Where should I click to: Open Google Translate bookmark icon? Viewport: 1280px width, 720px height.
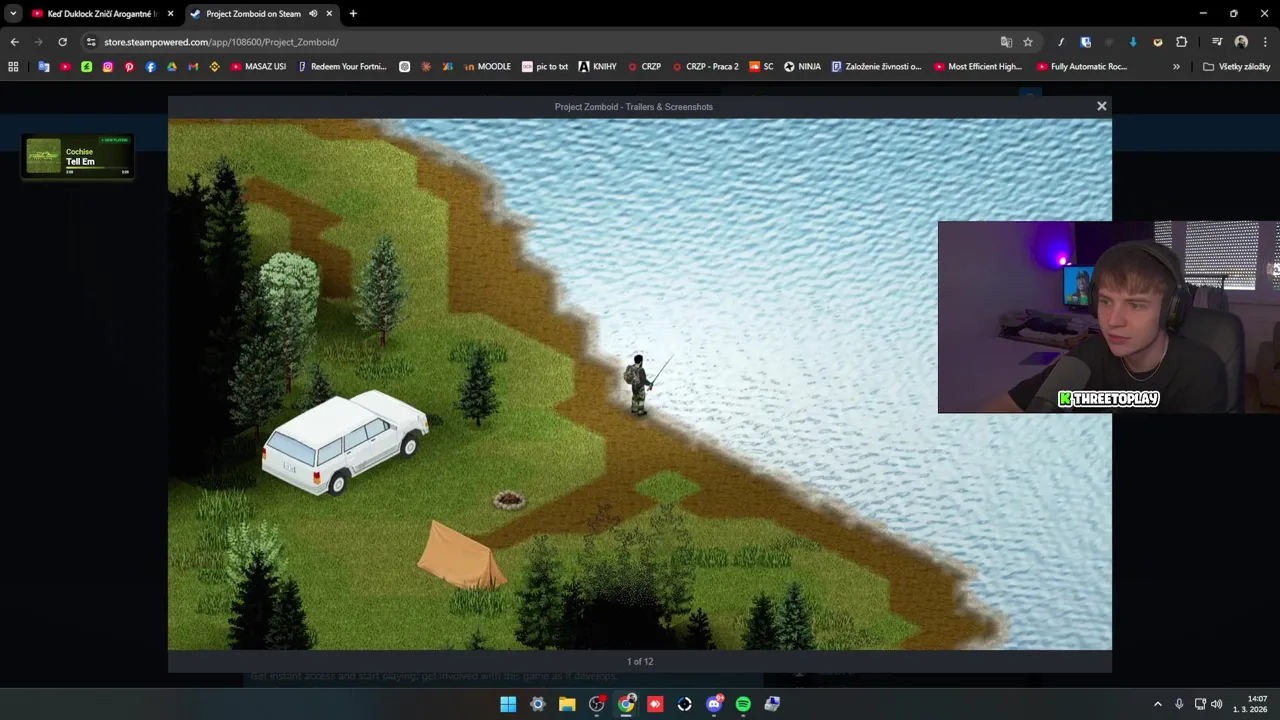coord(44,67)
